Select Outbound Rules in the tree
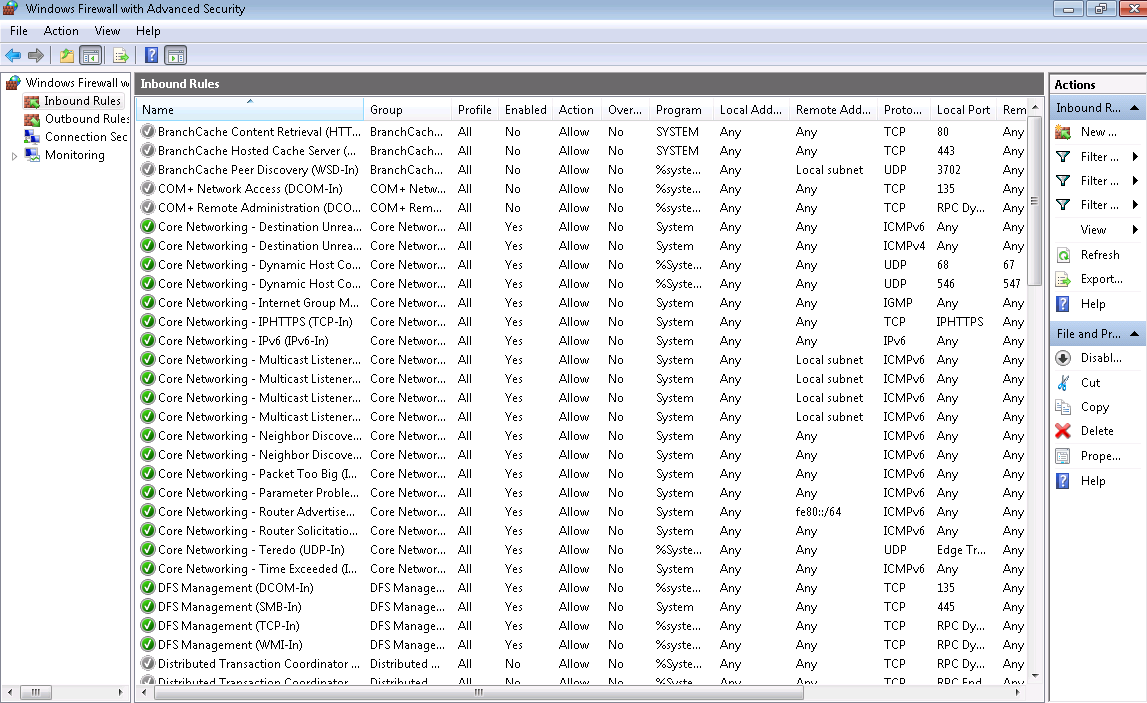The height and width of the screenshot is (703, 1147). (x=87, y=119)
